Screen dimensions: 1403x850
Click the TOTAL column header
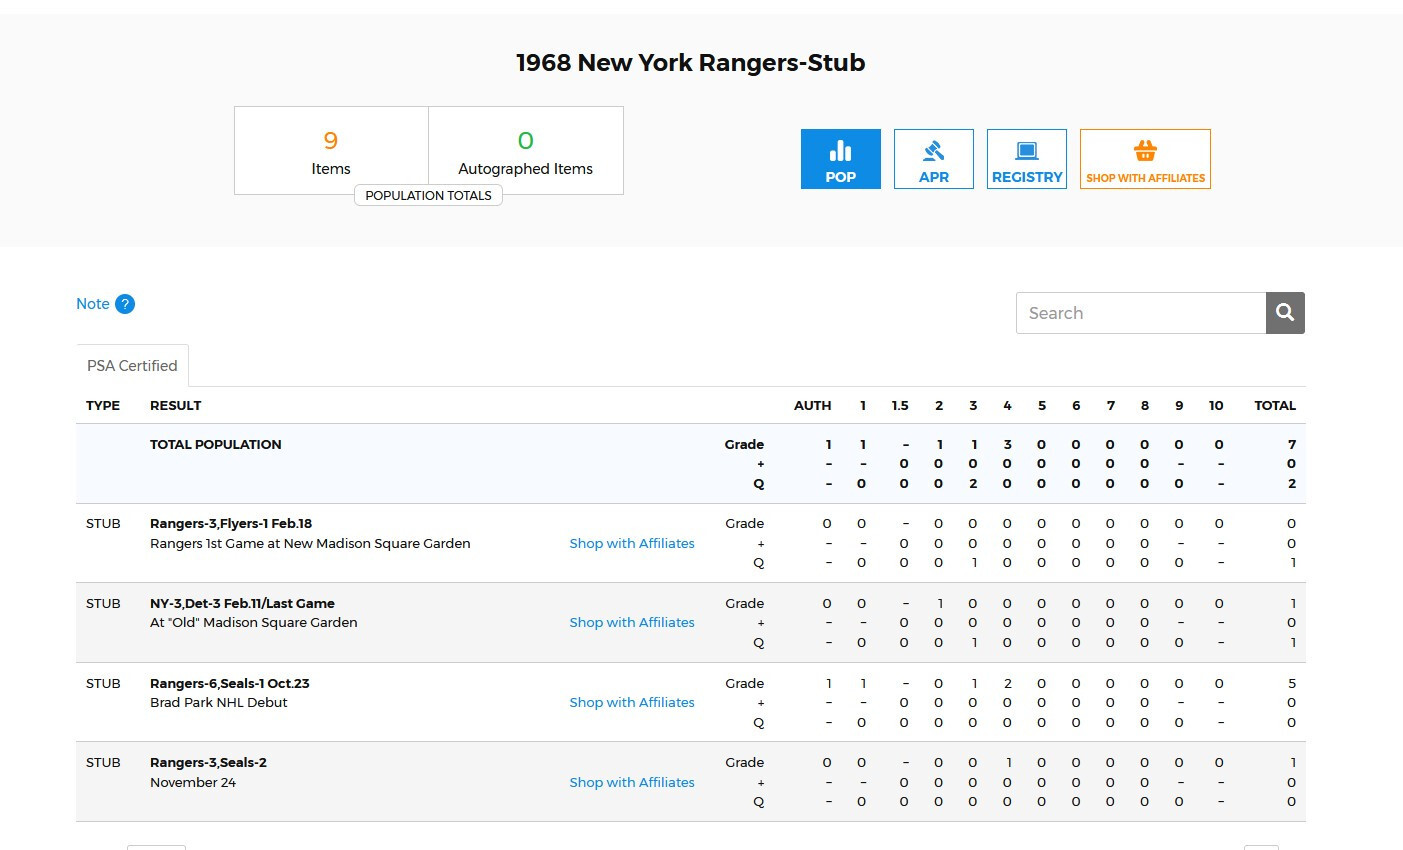tap(1274, 405)
